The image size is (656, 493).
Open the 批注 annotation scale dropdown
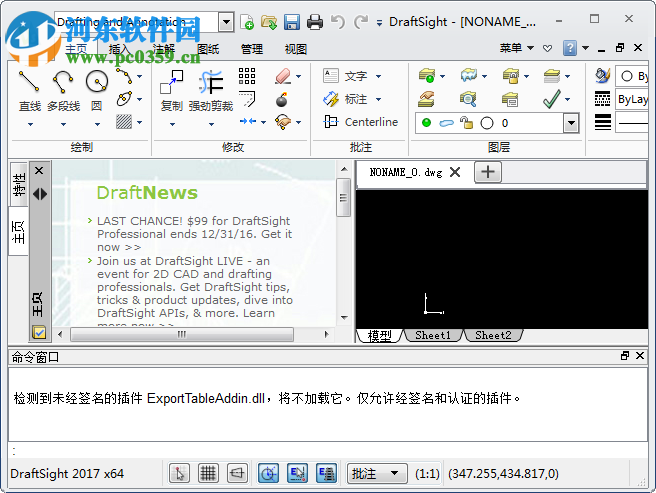click(377, 473)
